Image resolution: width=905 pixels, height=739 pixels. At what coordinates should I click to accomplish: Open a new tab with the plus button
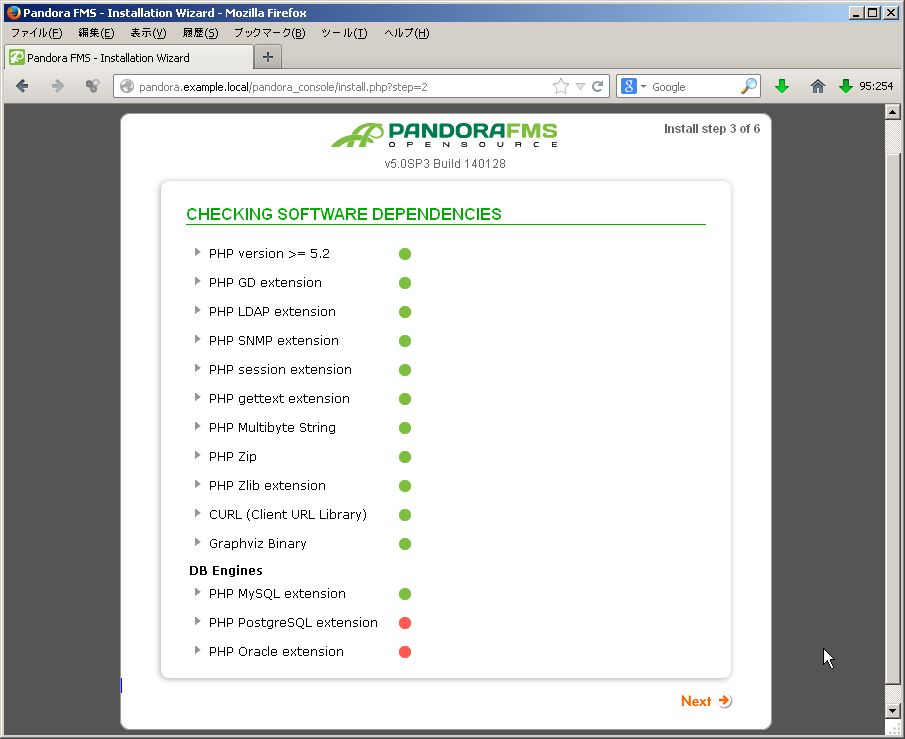click(268, 57)
